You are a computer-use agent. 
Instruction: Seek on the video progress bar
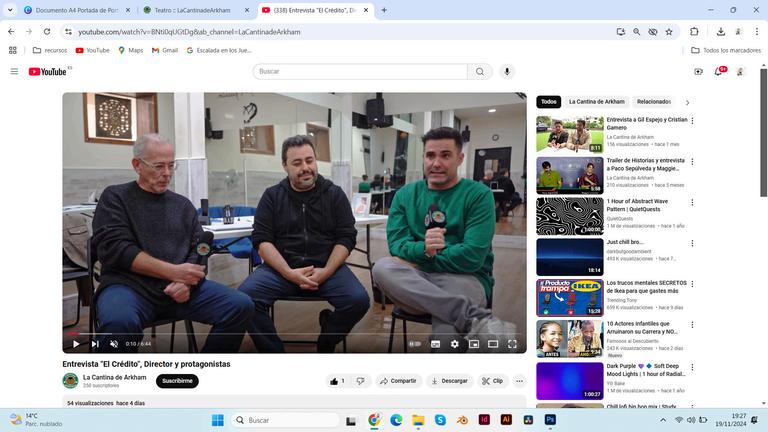point(294,334)
